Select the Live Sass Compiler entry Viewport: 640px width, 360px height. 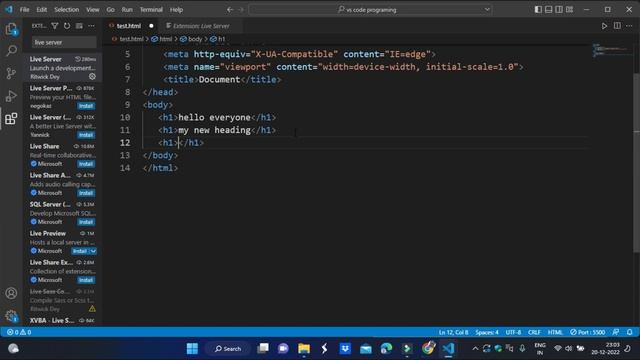pyautogui.click(x=62, y=300)
